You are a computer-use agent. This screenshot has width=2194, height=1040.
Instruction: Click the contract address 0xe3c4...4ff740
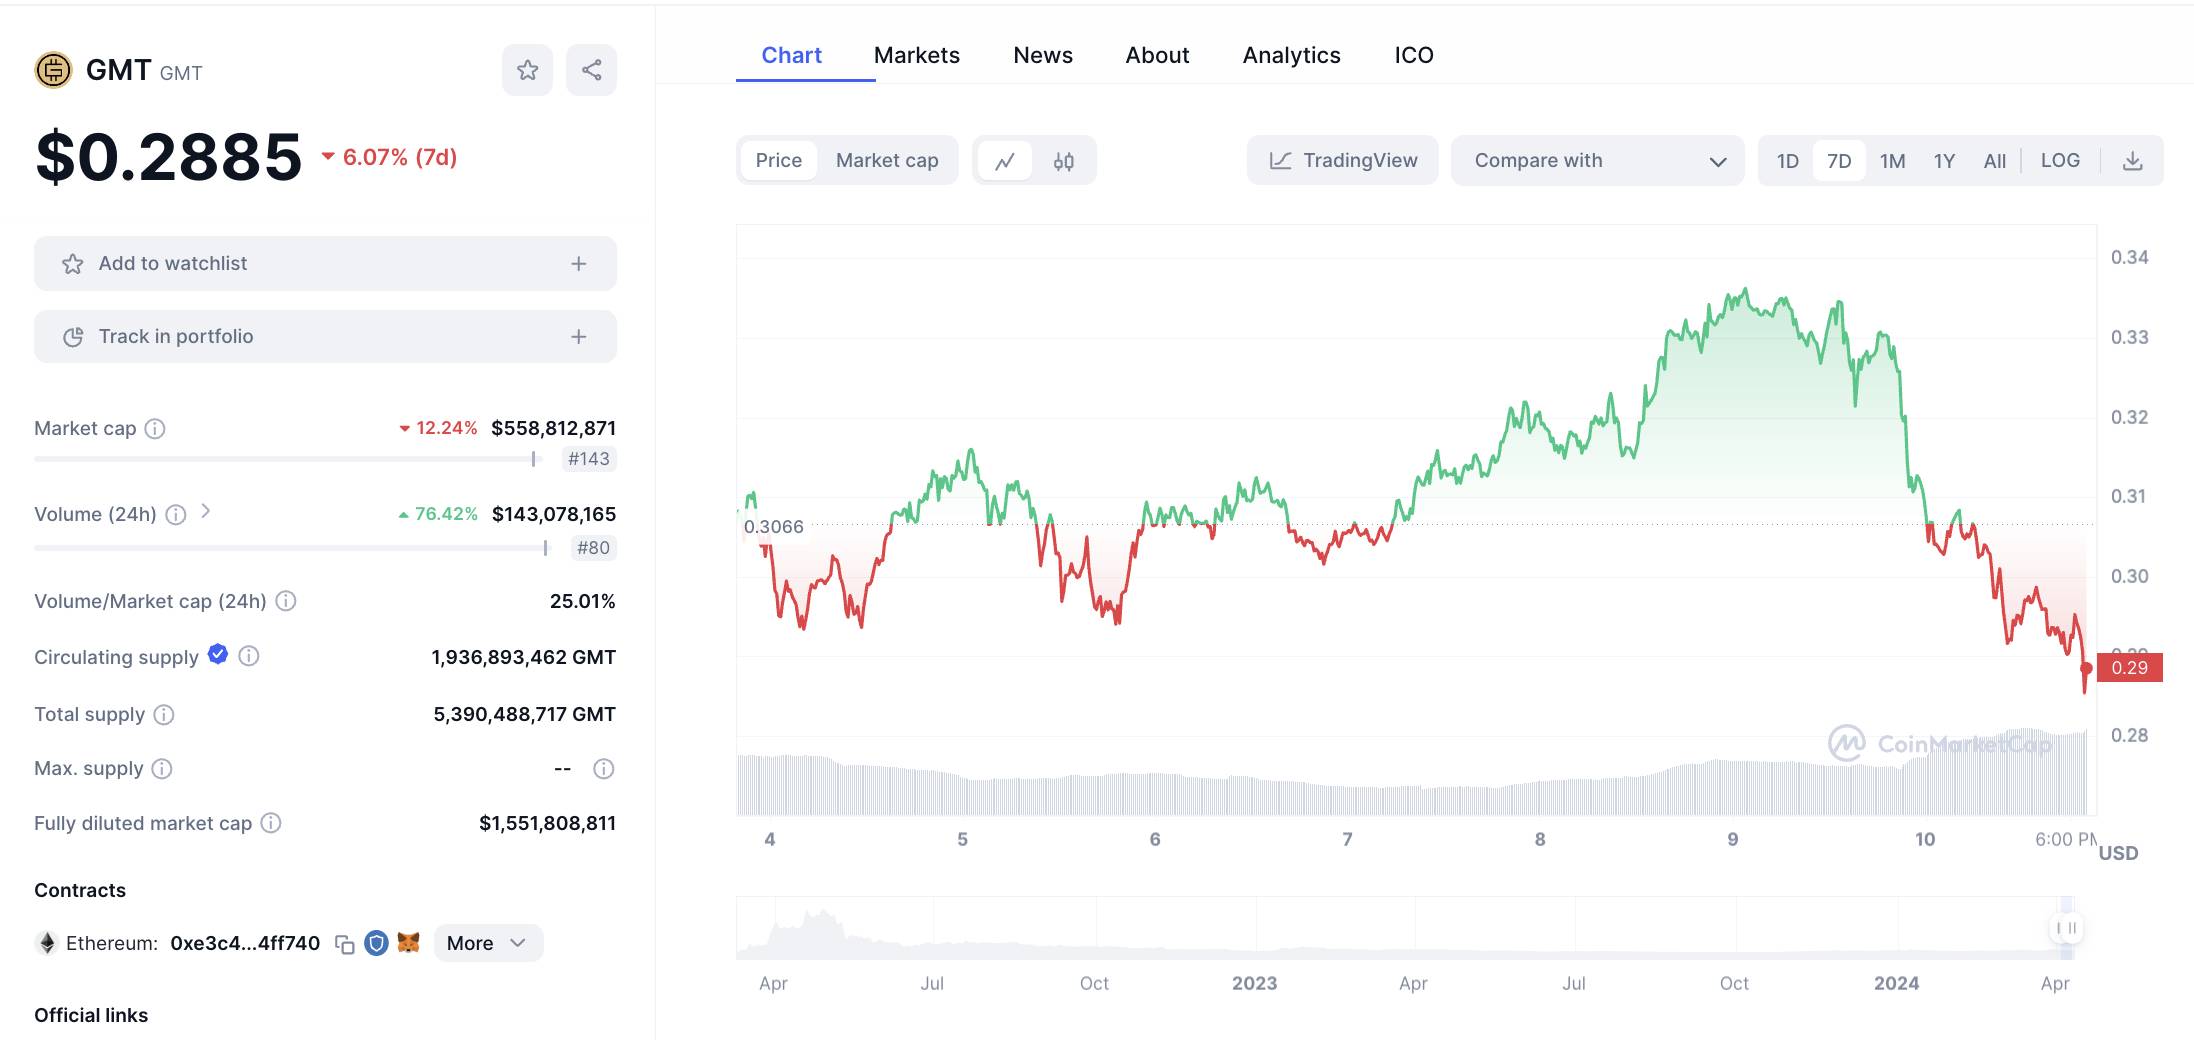click(245, 943)
